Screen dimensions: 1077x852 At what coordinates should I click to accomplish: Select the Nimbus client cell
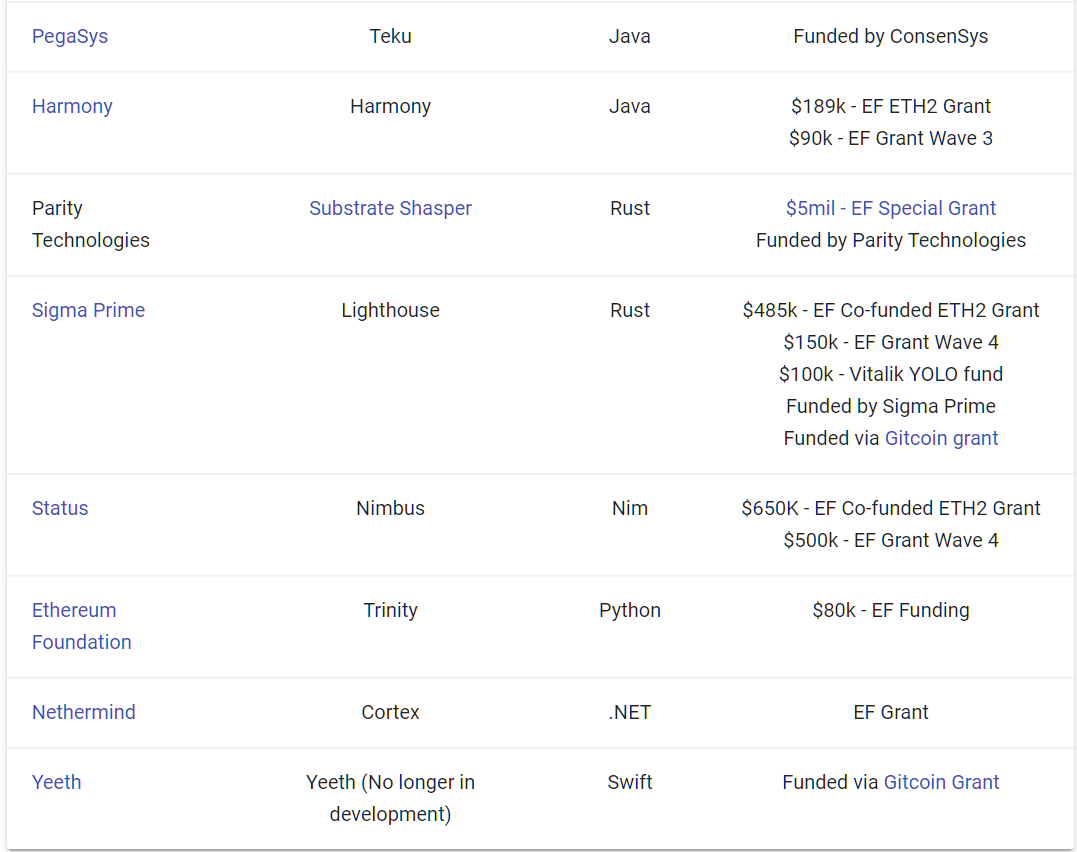click(390, 508)
